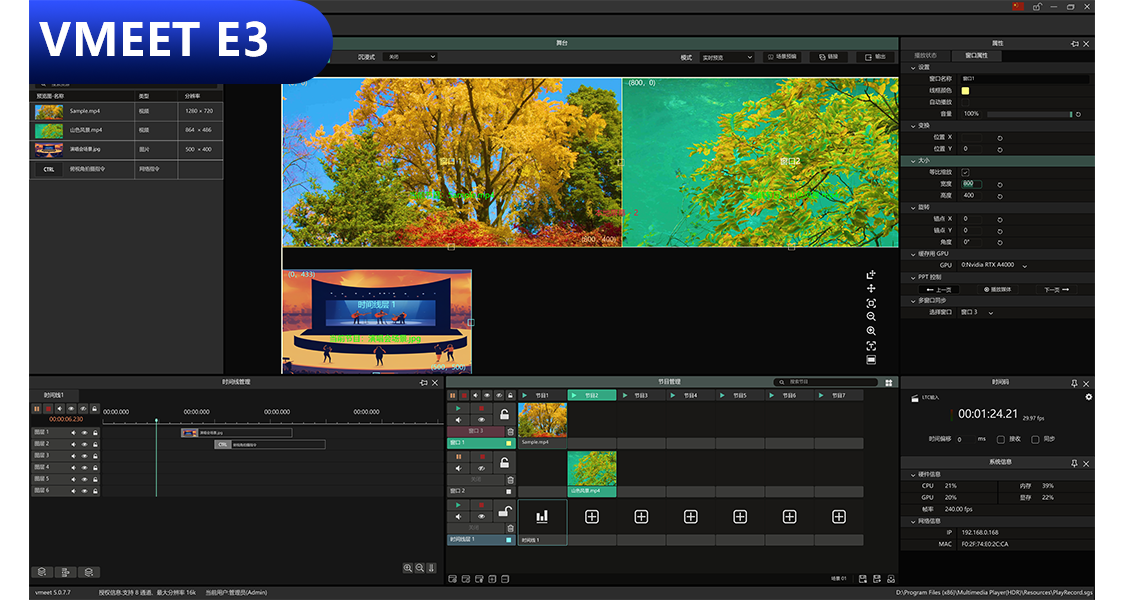Enable the 自动播放 checkbox
1124x600 pixels.
click(965, 102)
